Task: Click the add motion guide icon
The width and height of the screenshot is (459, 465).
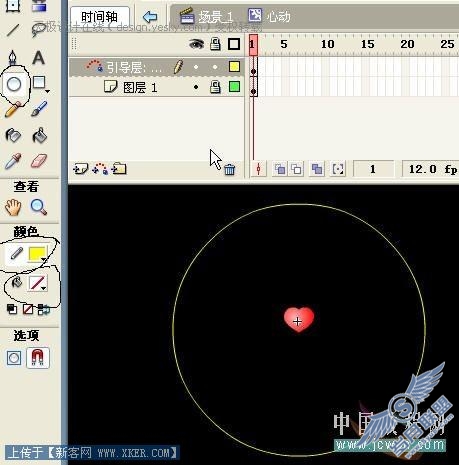Action: (100, 169)
